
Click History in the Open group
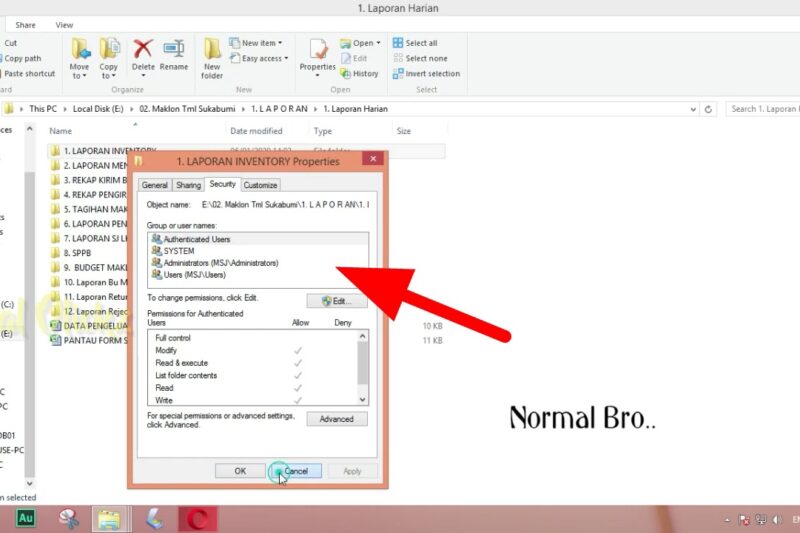pos(360,73)
